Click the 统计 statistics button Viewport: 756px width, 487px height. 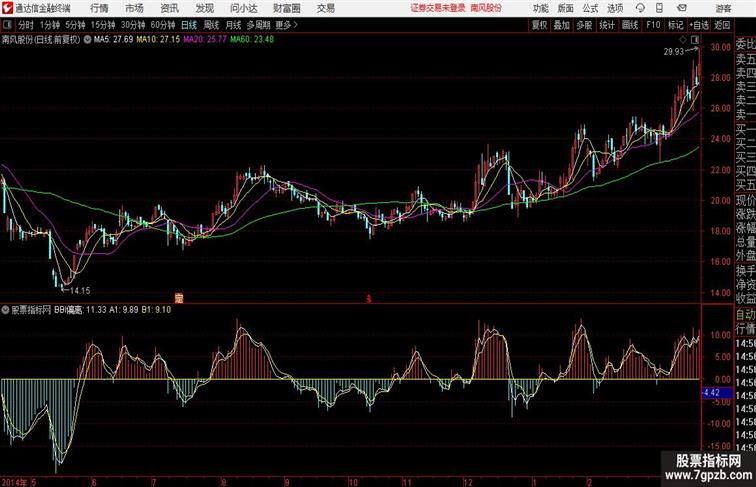click(x=607, y=25)
